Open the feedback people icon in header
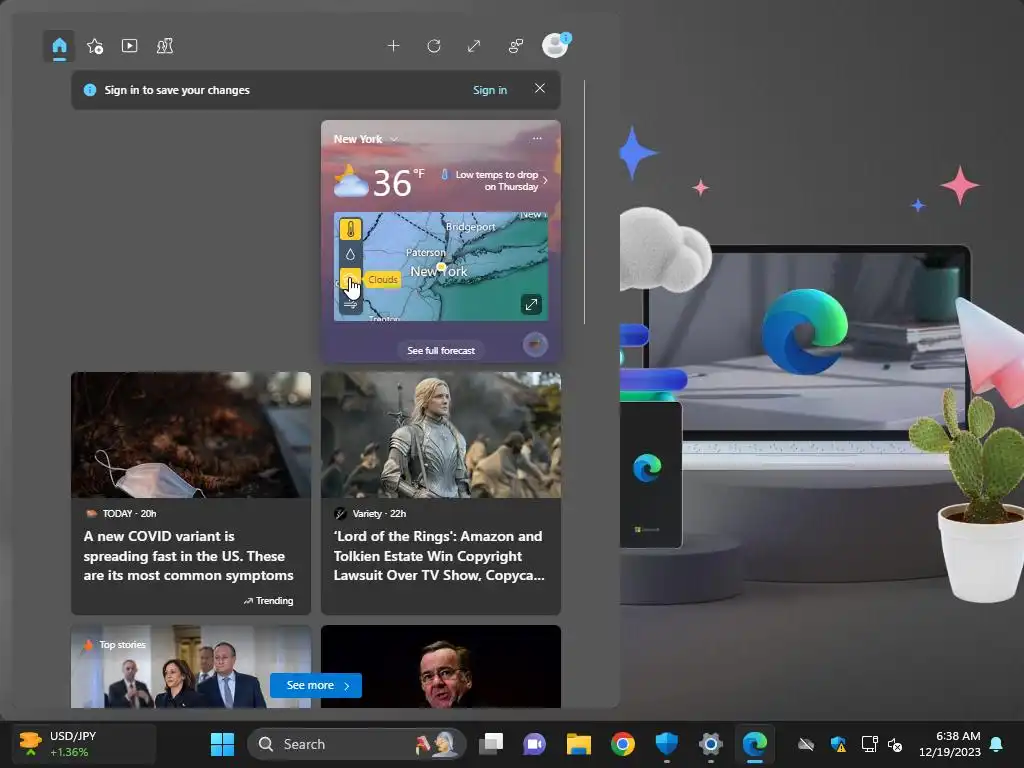Viewport: 1024px width, 768px height. 515,46
